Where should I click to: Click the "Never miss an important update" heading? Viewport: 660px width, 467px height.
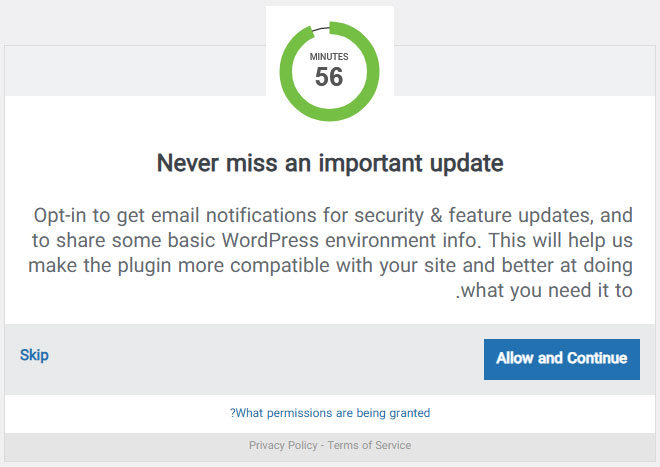tap(330, 162)
